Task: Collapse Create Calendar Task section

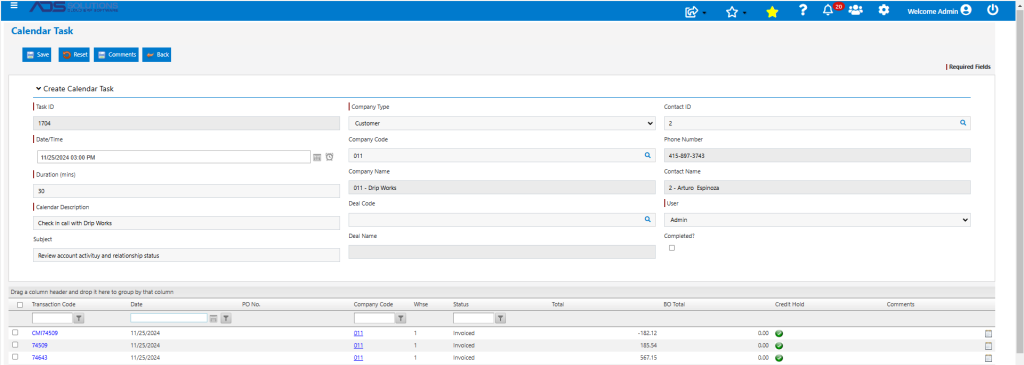Action: coord(39,88)
